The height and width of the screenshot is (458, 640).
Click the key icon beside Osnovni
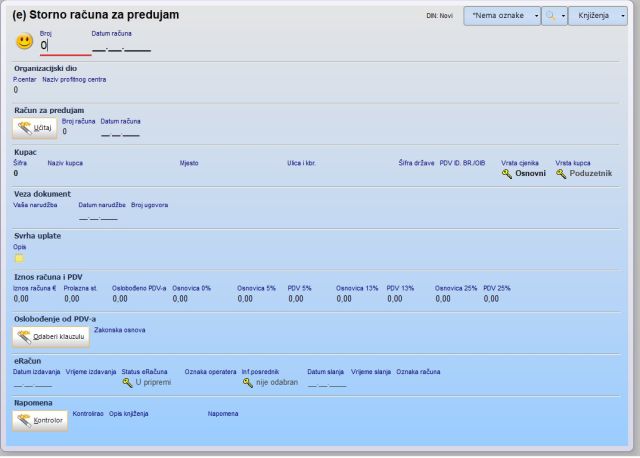point(507,173)
